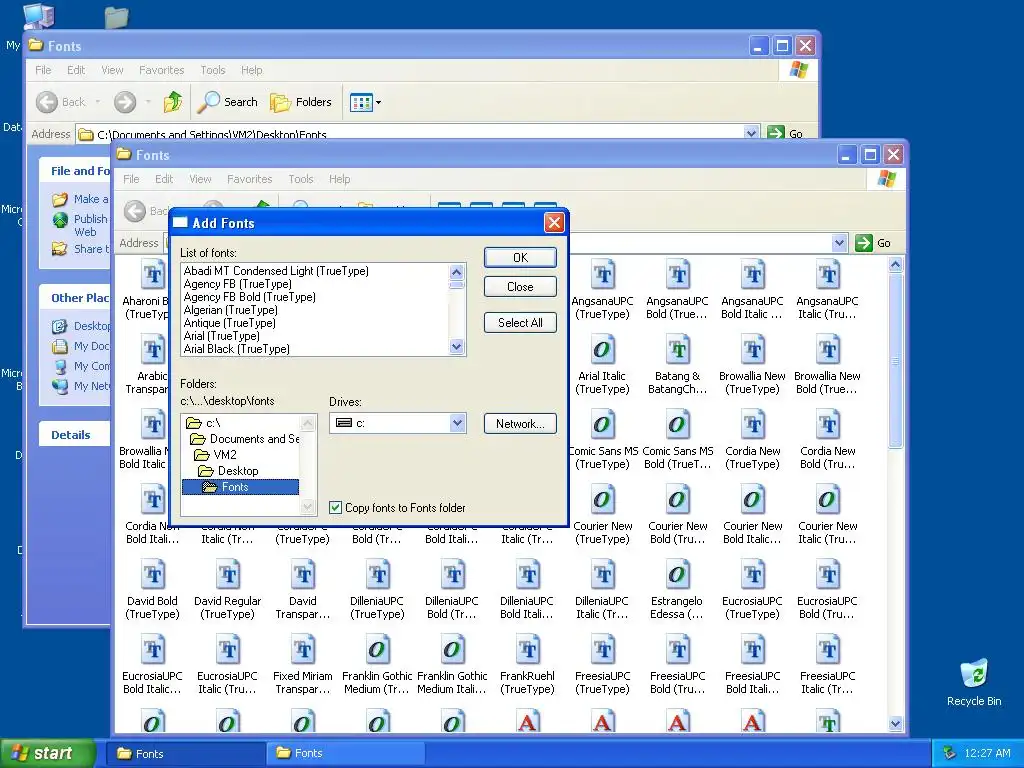Click Select All in Add Fonts dialog
This screenshot has width=1024, height=768.
click(x=520, y=323)
